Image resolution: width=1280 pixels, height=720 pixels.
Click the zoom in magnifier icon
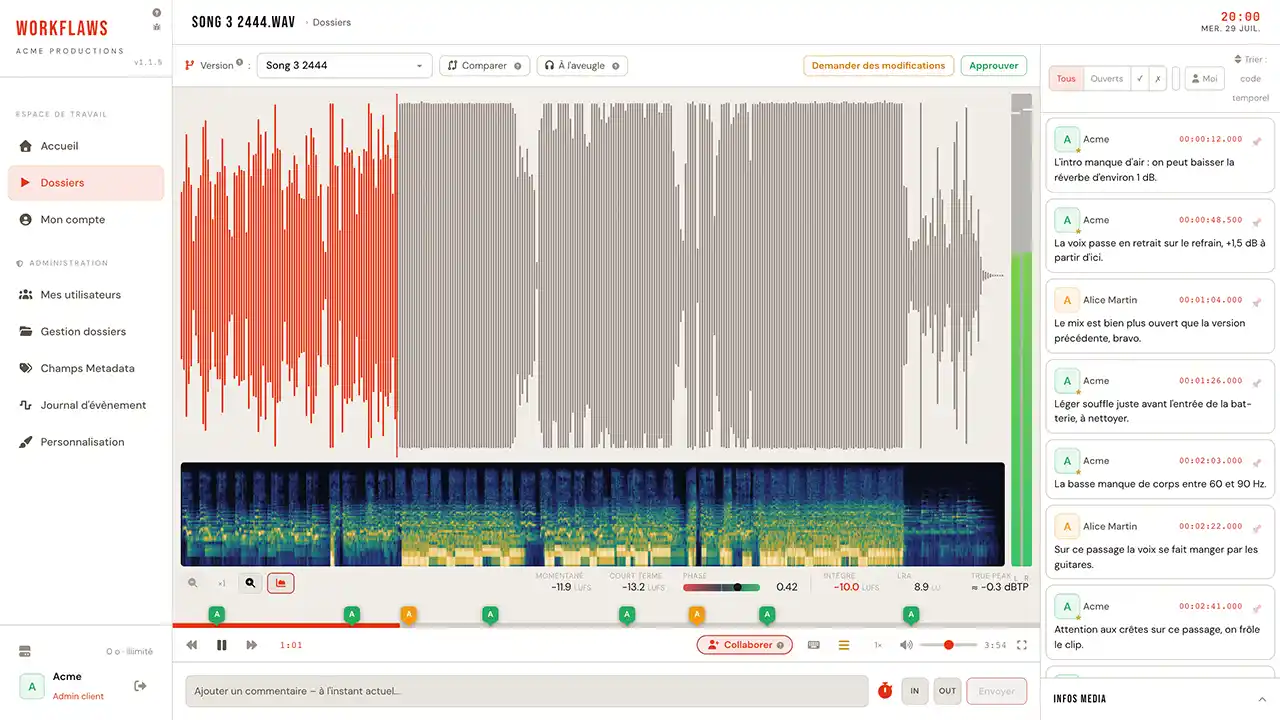[x=250, y=583]
